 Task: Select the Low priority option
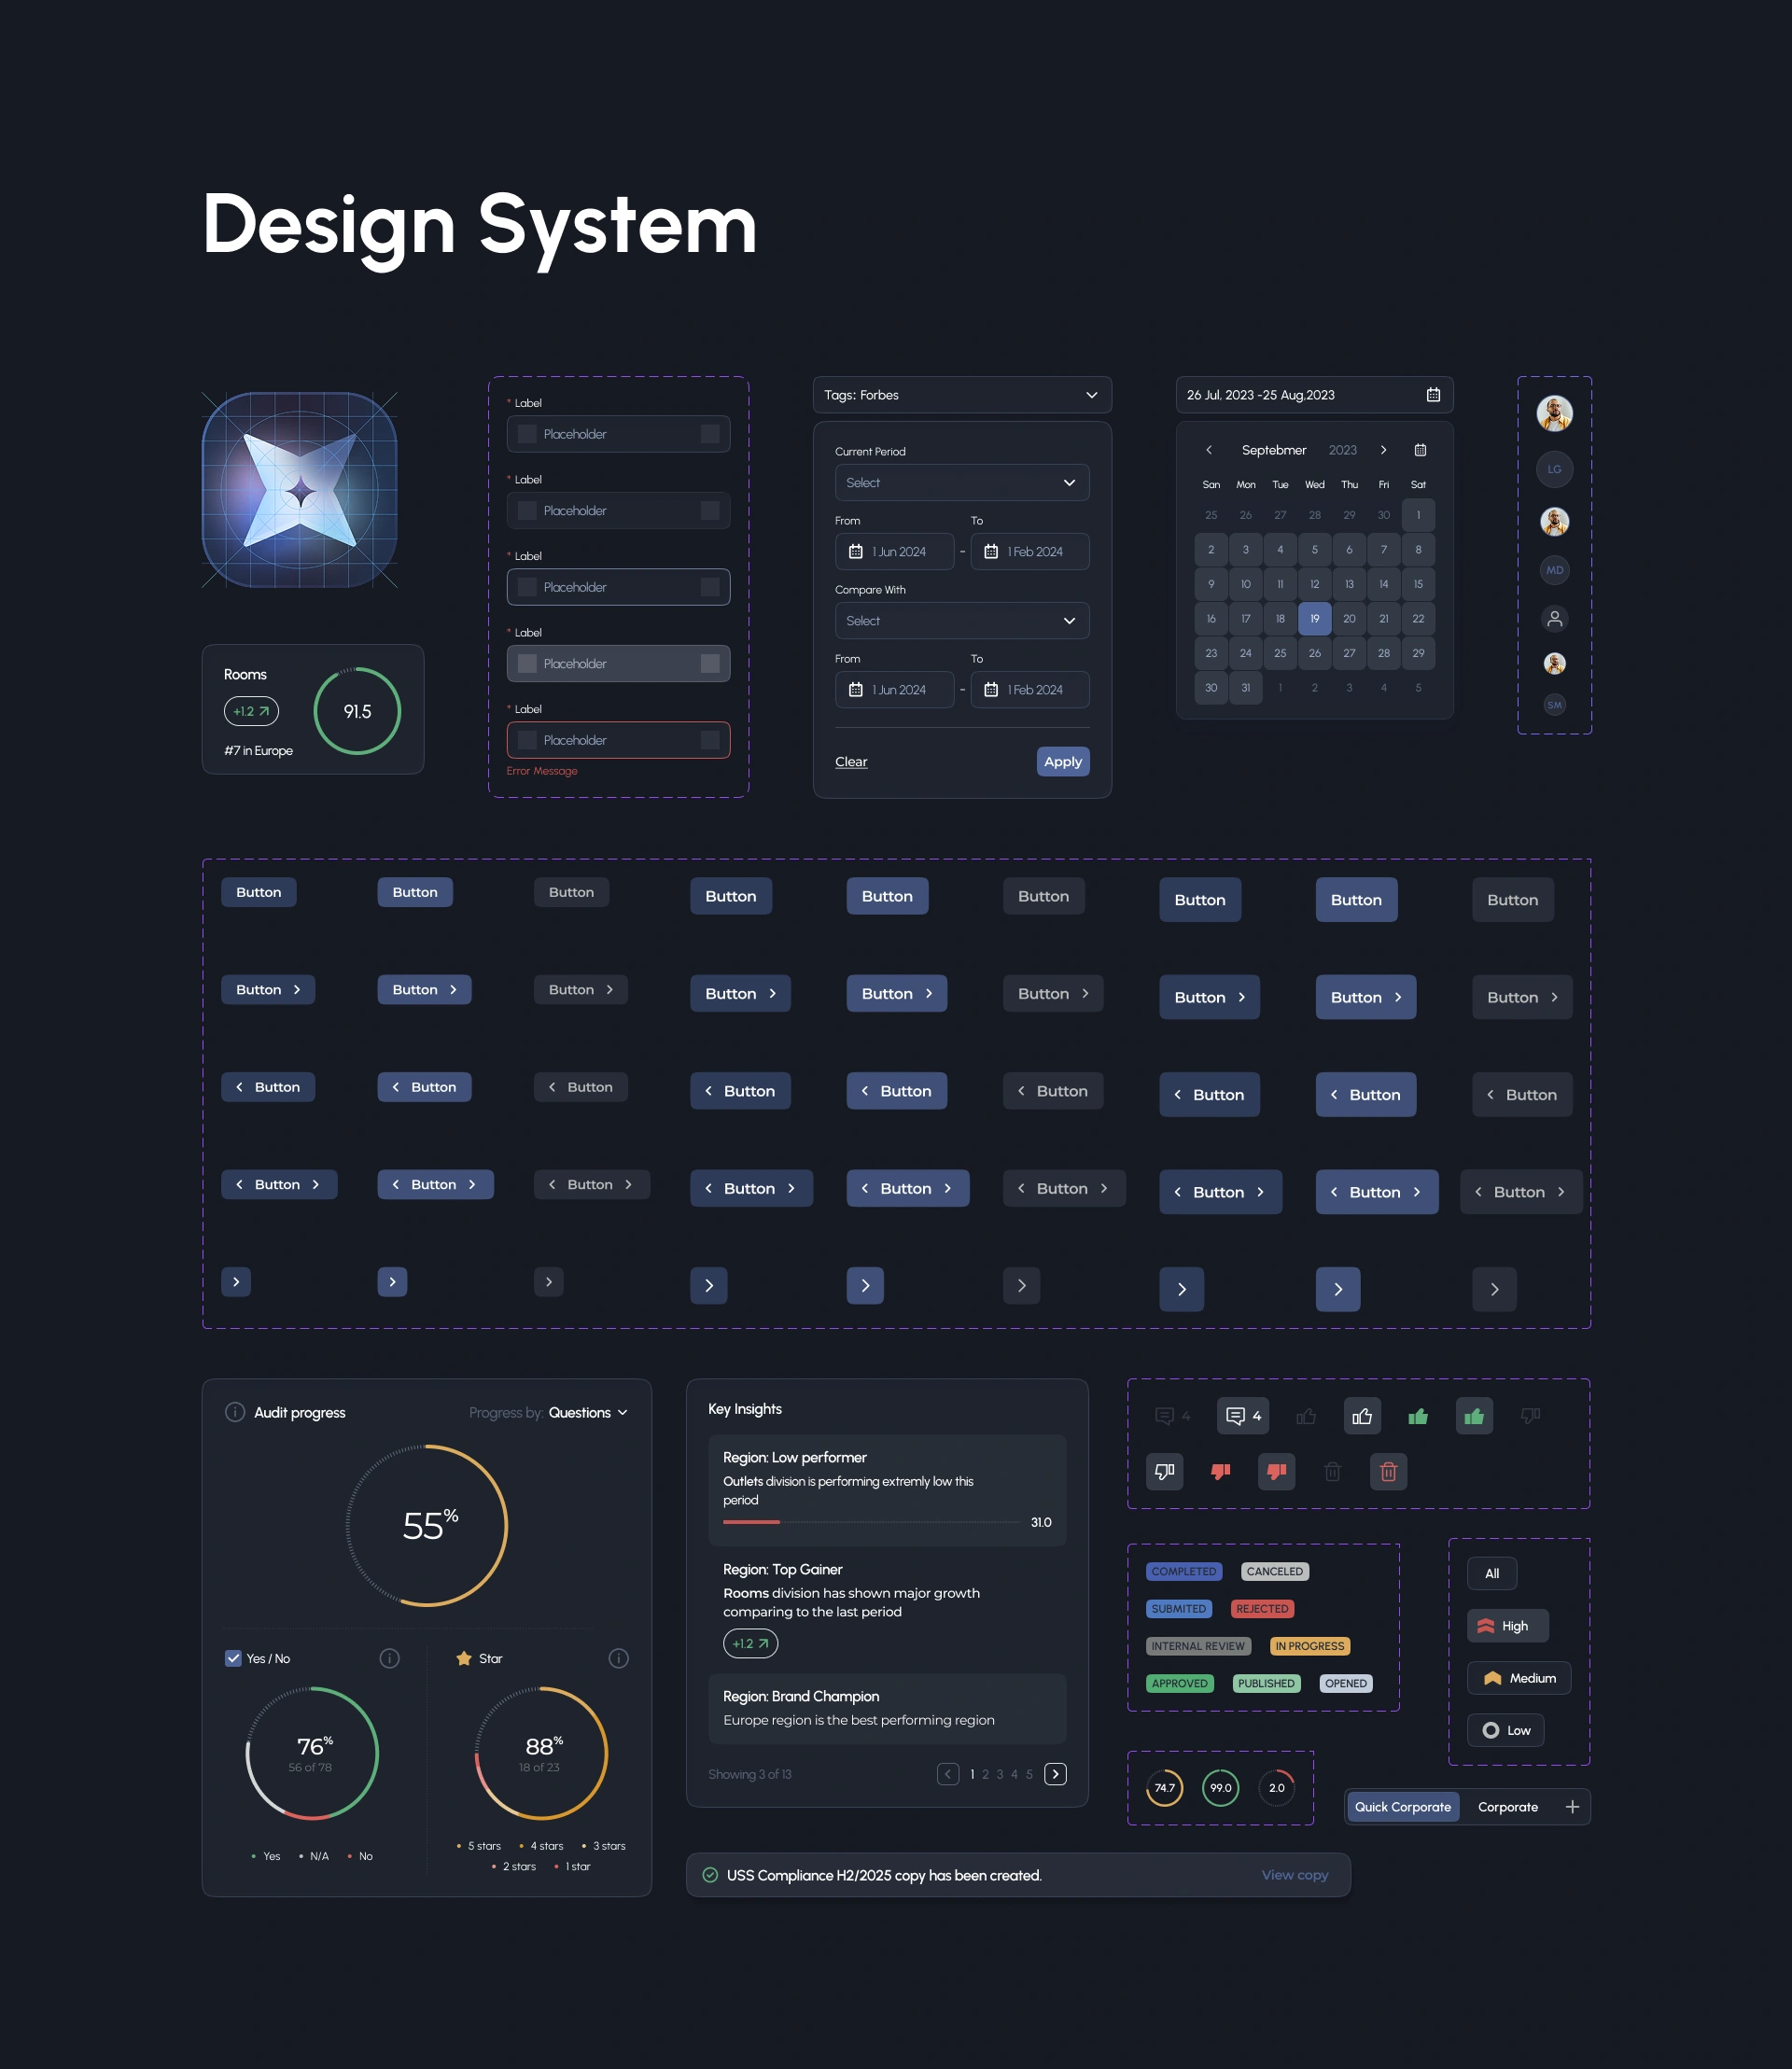(x=1505, y=1730)
